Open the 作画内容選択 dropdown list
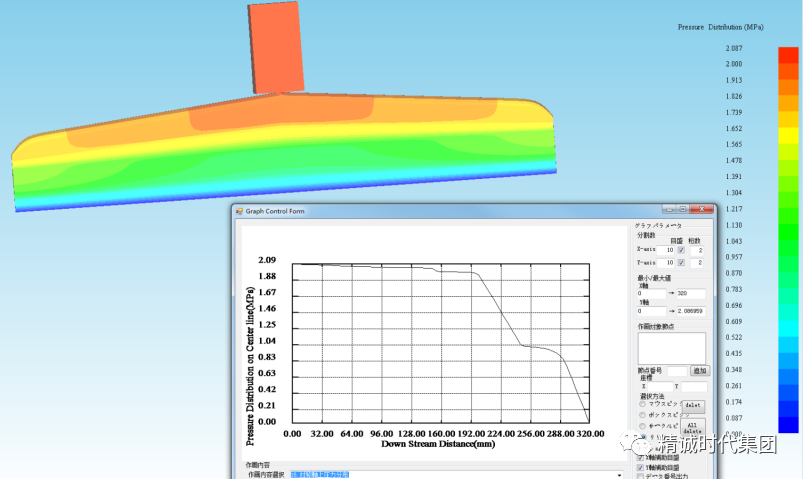 click(456, 475)
